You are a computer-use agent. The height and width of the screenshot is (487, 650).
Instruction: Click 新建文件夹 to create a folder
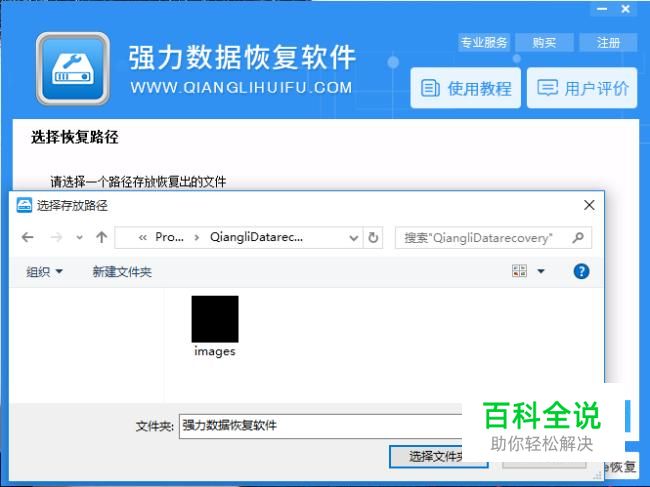point(122,272)
